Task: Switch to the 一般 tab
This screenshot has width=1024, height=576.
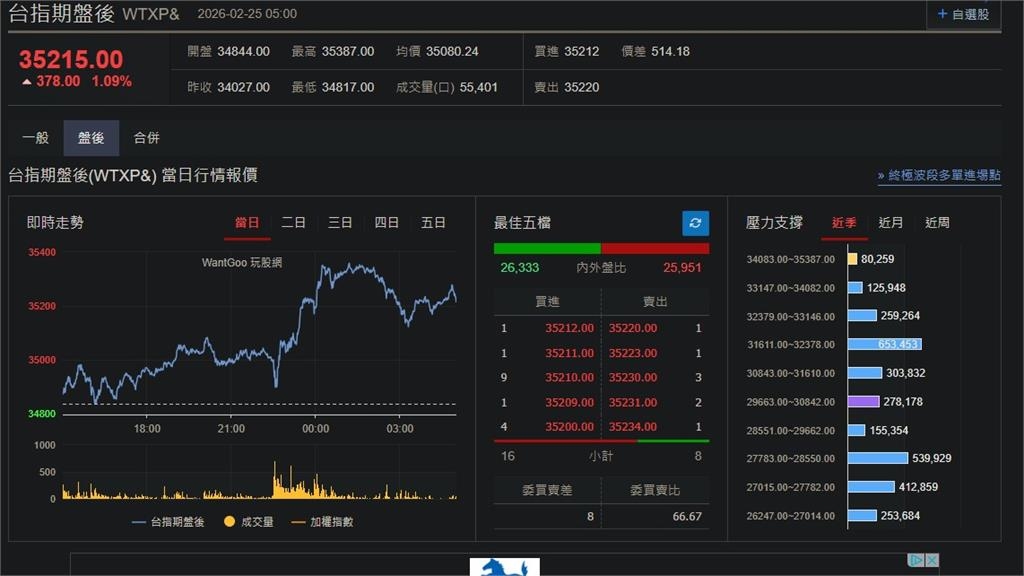Action: [36, 137]
